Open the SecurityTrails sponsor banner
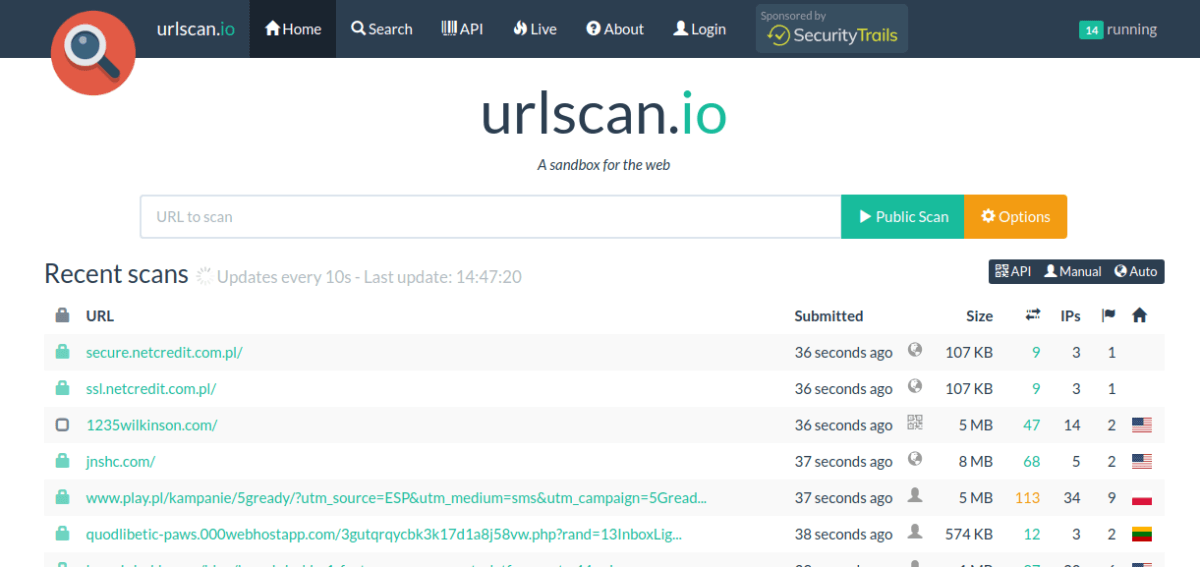Screen dimensions: 1200x567 [832, 29]
